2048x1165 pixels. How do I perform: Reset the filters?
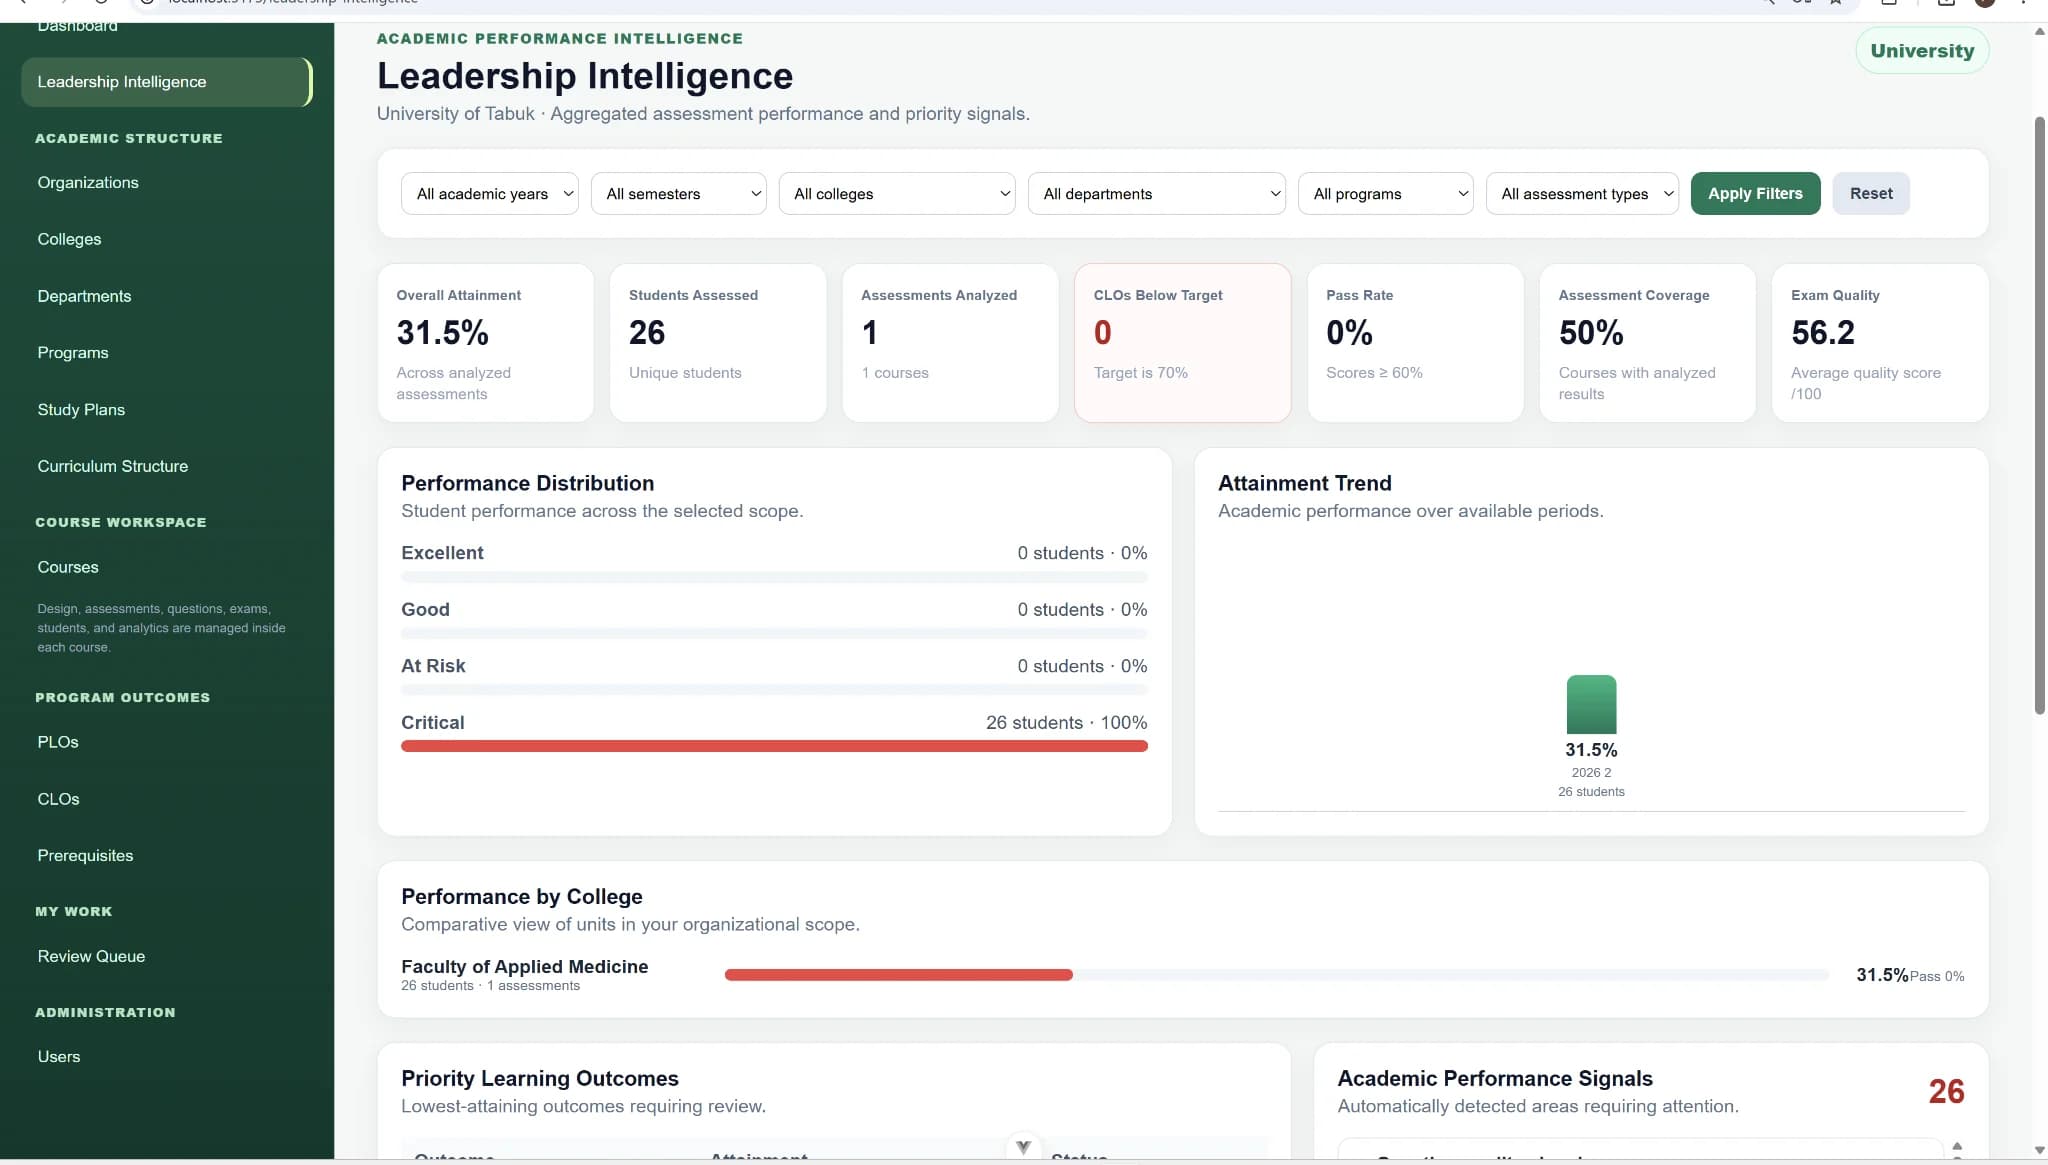click(1871, 194)
